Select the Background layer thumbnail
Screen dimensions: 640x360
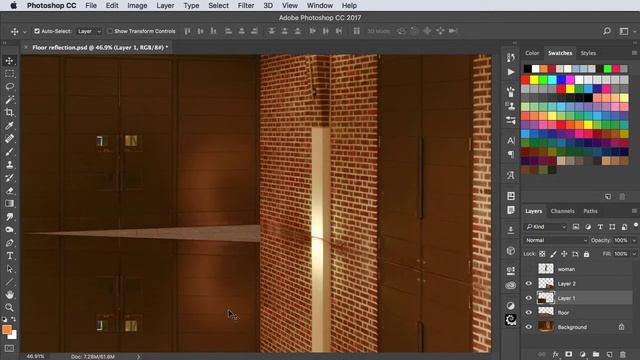pyautogui.click(x=546, y=327)
